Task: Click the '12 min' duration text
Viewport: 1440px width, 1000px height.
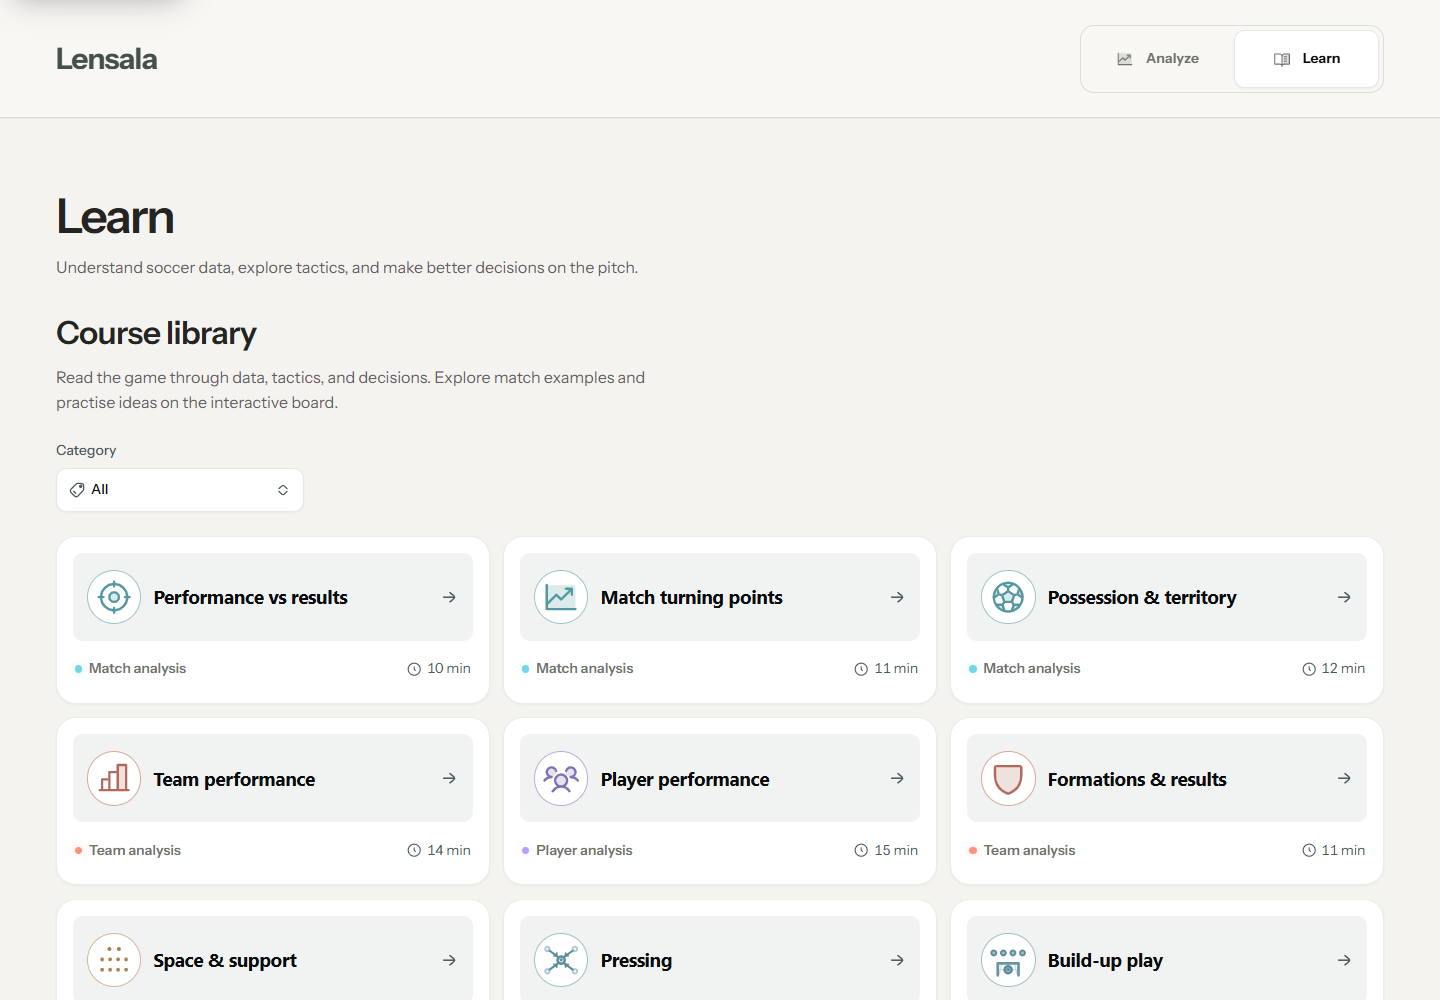Action: pos(1343,668)
